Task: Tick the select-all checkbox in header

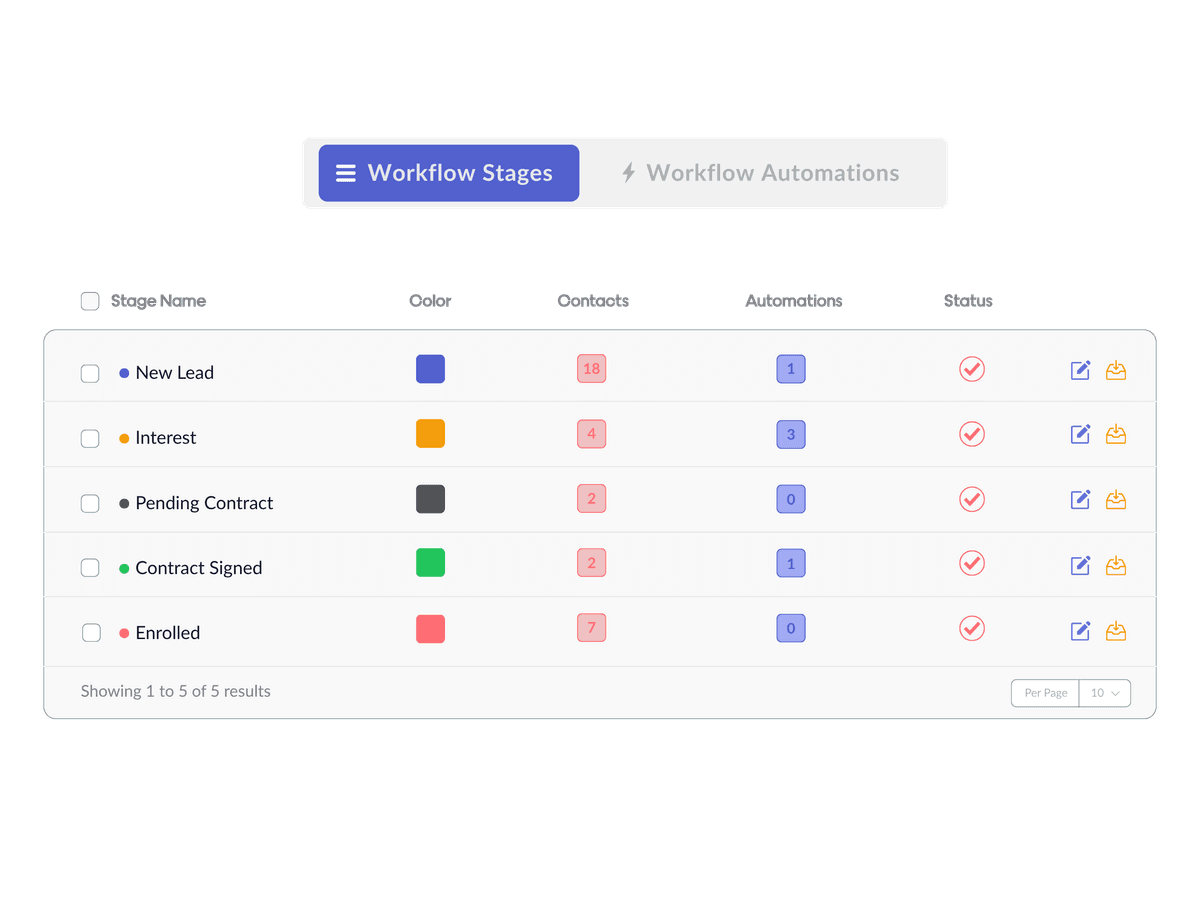Action: [90, 301]
